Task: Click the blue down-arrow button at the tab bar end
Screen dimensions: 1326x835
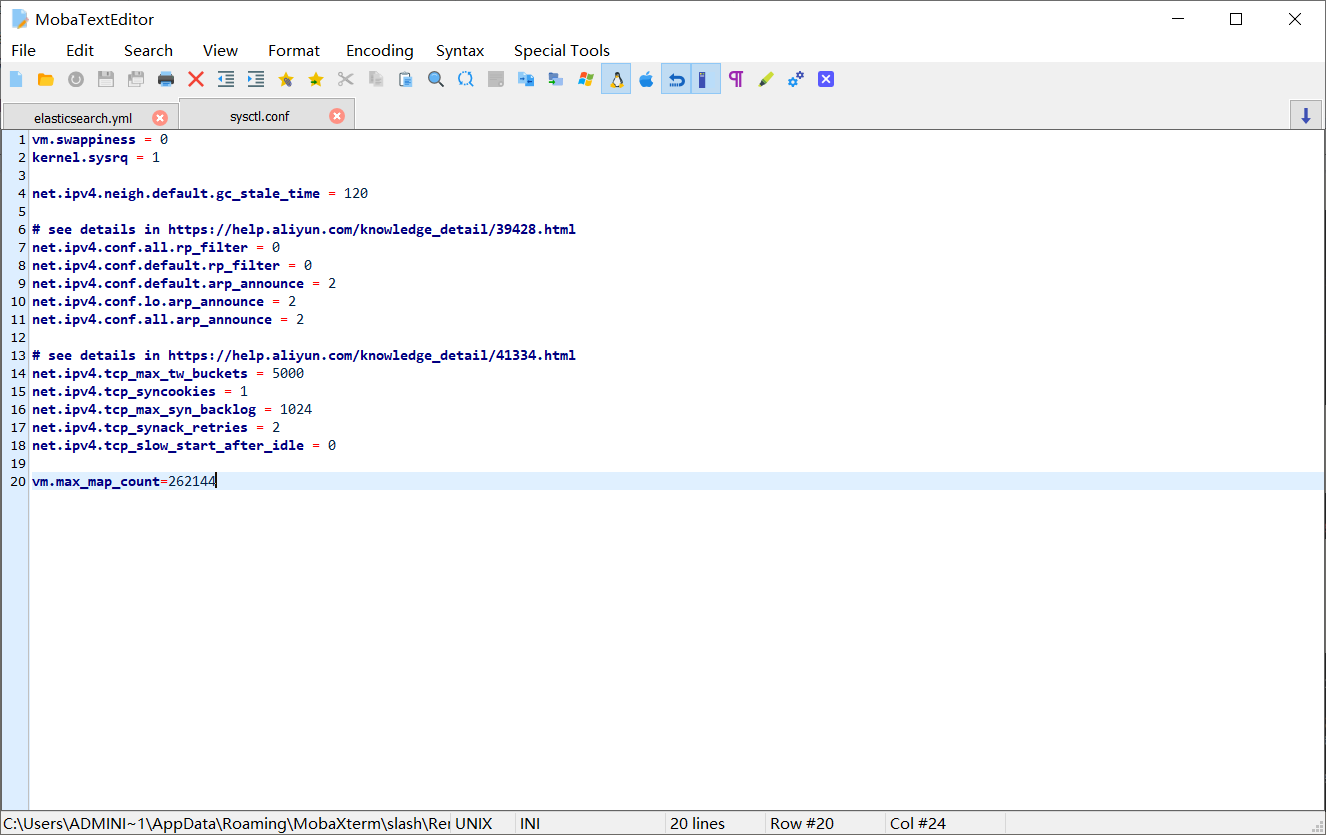Action: pyautogui.click(x=1306, y=115)
